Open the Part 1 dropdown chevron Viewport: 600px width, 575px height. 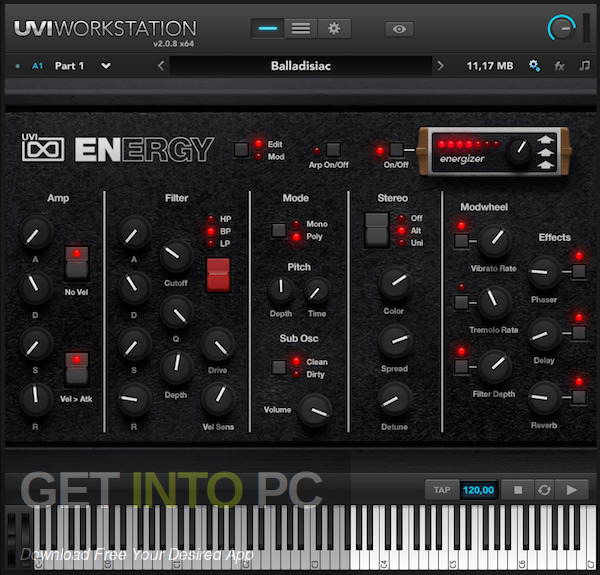coord(106,66)
